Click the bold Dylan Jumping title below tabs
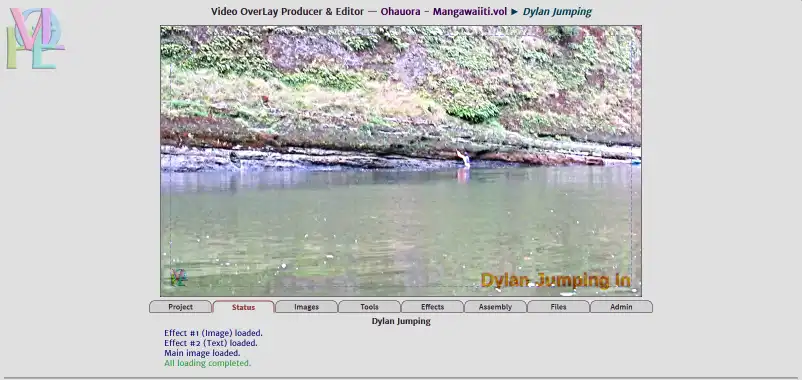This screenshot has width=802, height=380. (401, 321)
